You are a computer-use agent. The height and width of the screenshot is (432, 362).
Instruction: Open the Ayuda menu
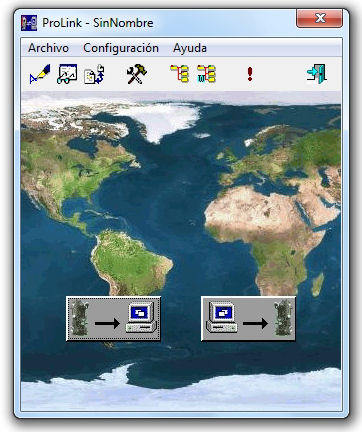point(190,48)
